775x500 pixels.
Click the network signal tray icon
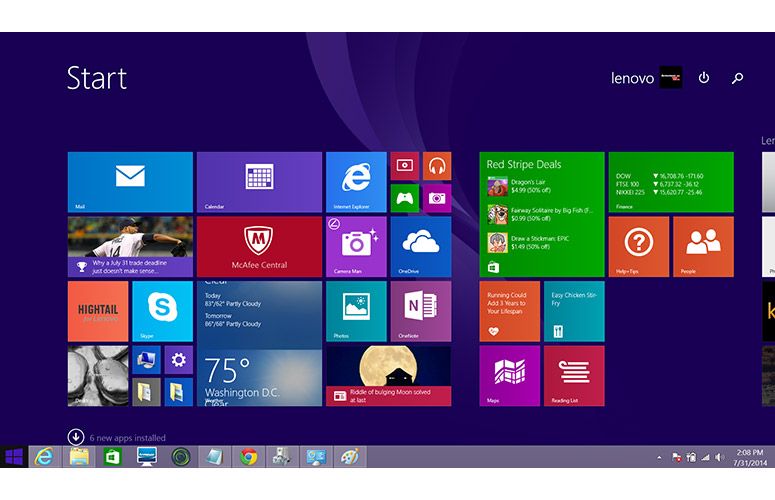point(706,458)
